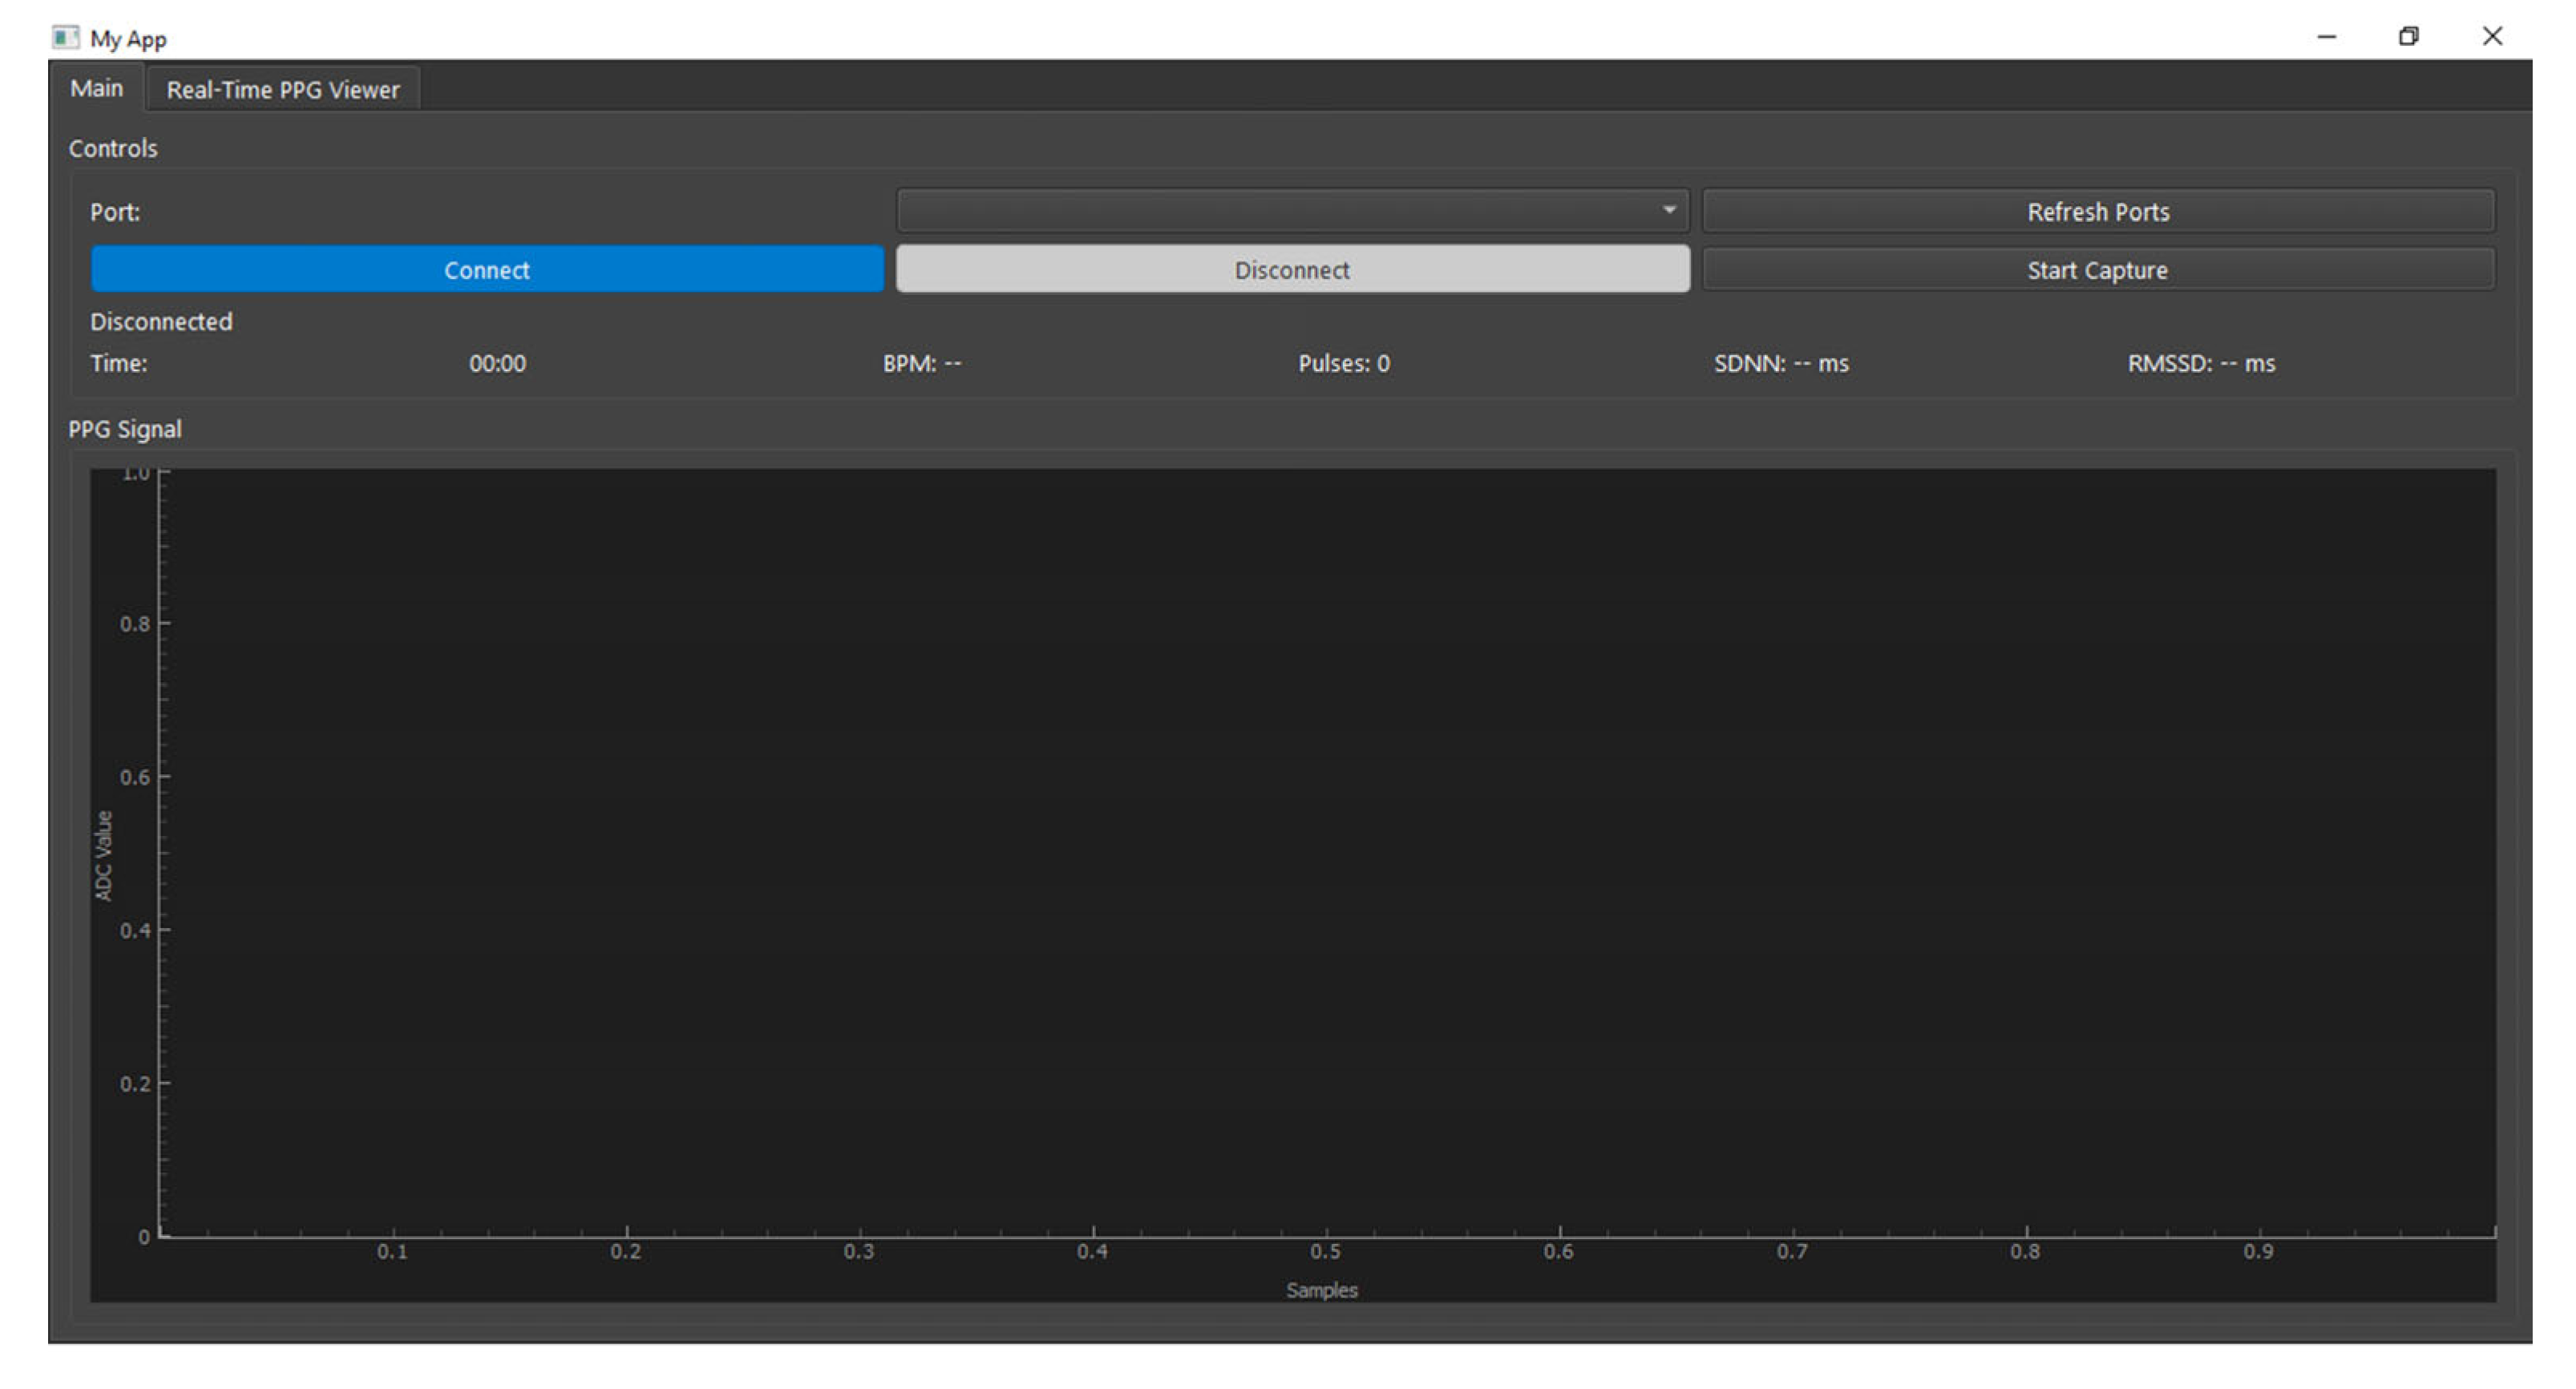Click the grey Disconnect button
The width and height of the screenshot is (2576, 1389).
pos(1292,270)
